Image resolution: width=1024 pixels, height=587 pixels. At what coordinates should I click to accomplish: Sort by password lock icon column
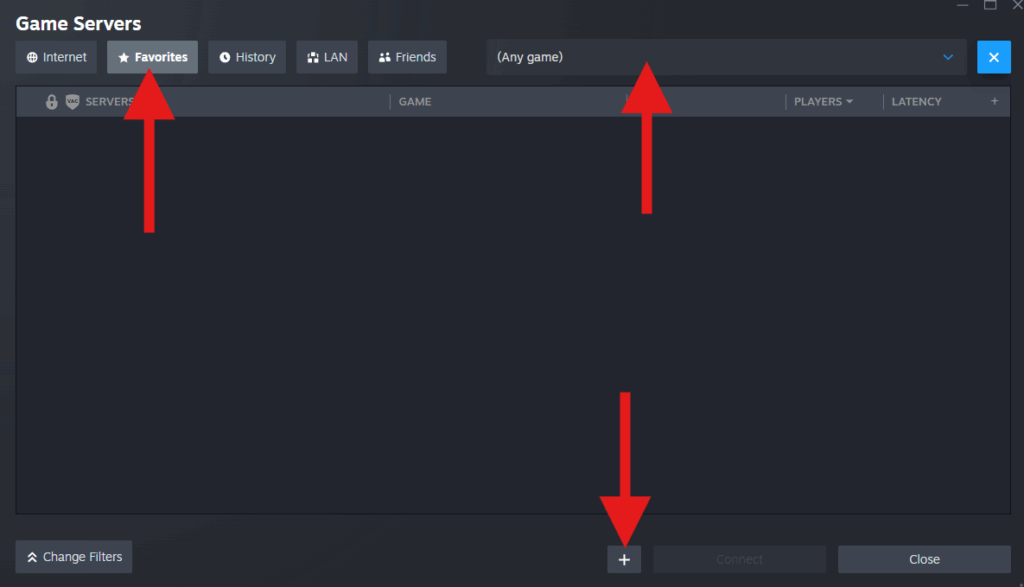coord(52,102)
